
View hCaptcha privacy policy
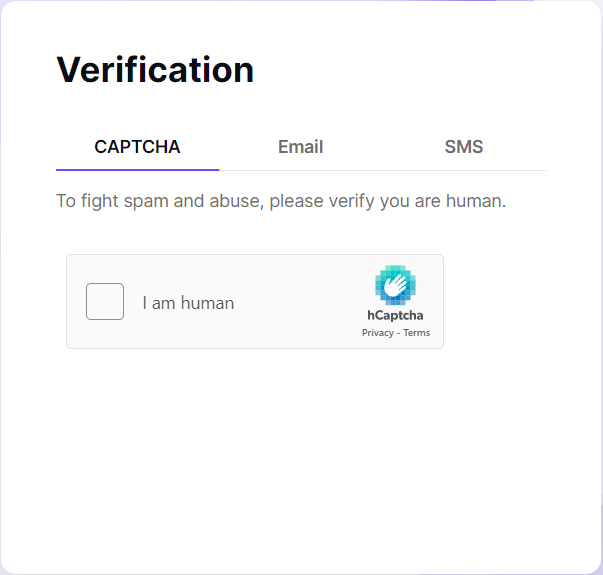[378, 333]
